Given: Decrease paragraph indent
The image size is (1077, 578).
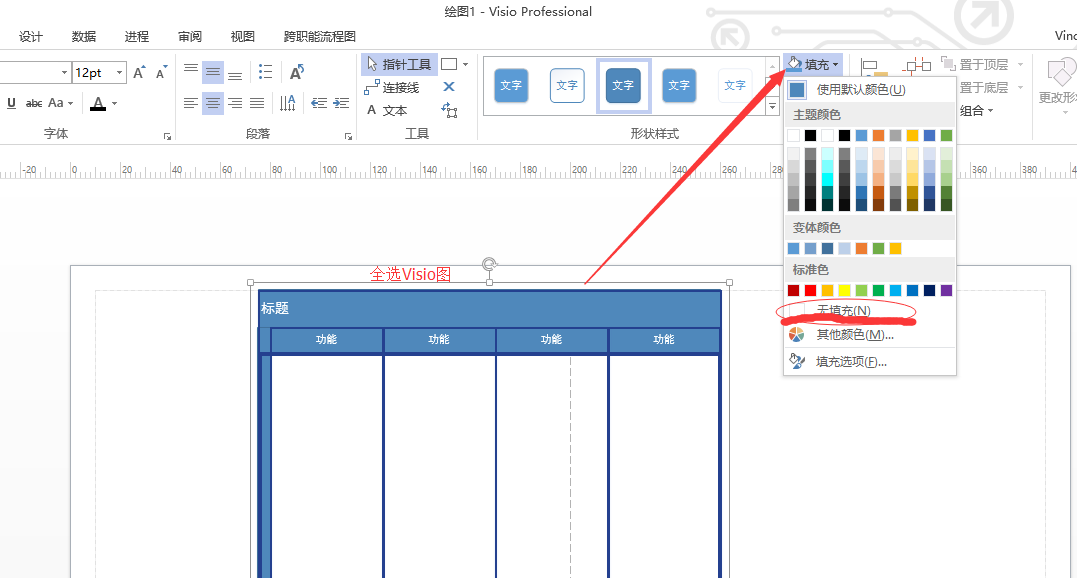Looking at the screenshot, I should [x=319, y=103].
